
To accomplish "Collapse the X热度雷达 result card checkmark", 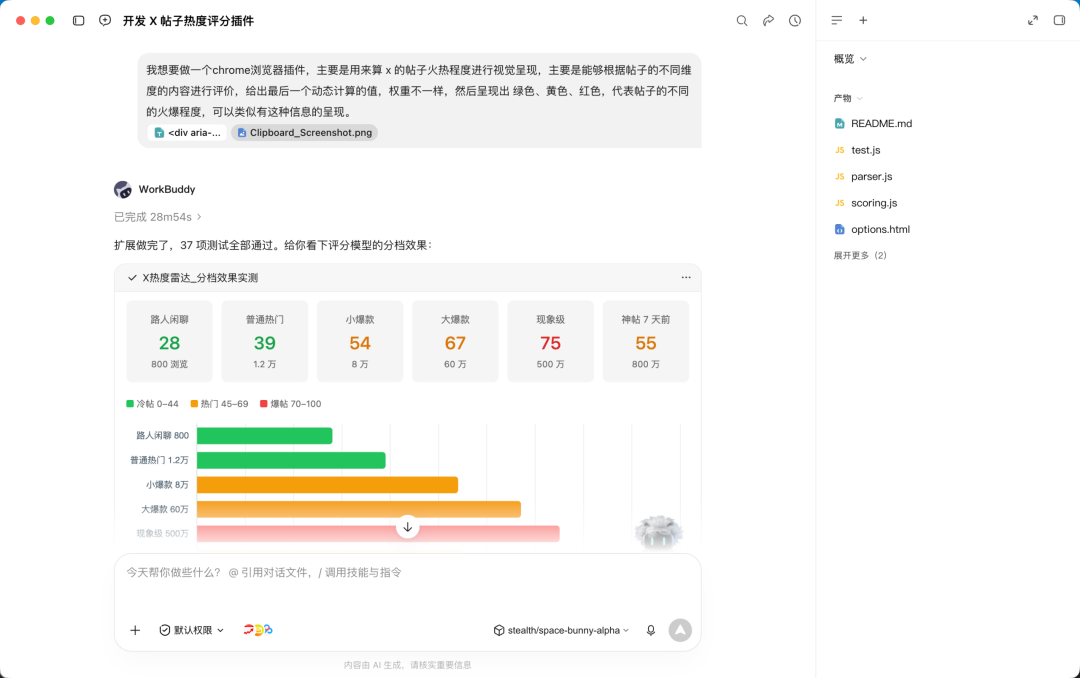I will (x=132, y=278).
